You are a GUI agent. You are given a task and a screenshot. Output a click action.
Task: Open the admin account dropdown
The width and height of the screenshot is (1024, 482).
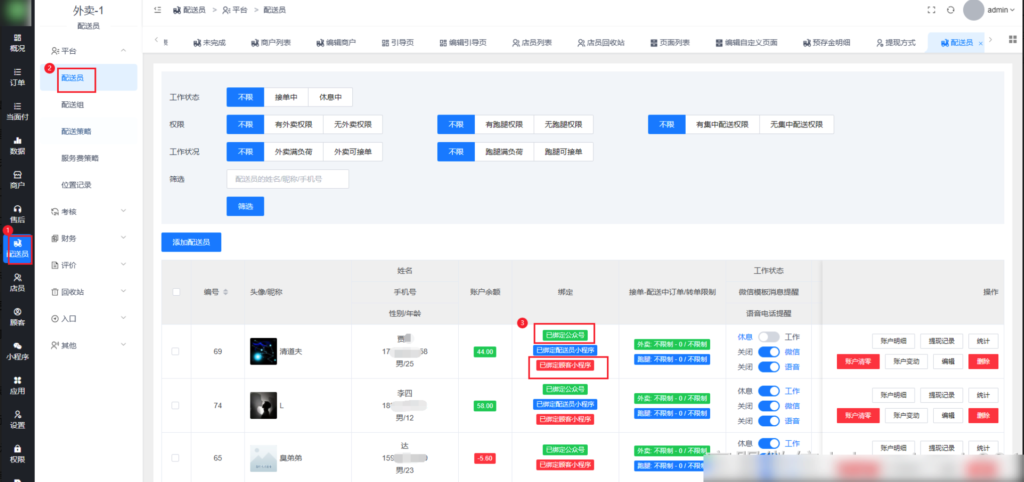[x=1002, y=10]
